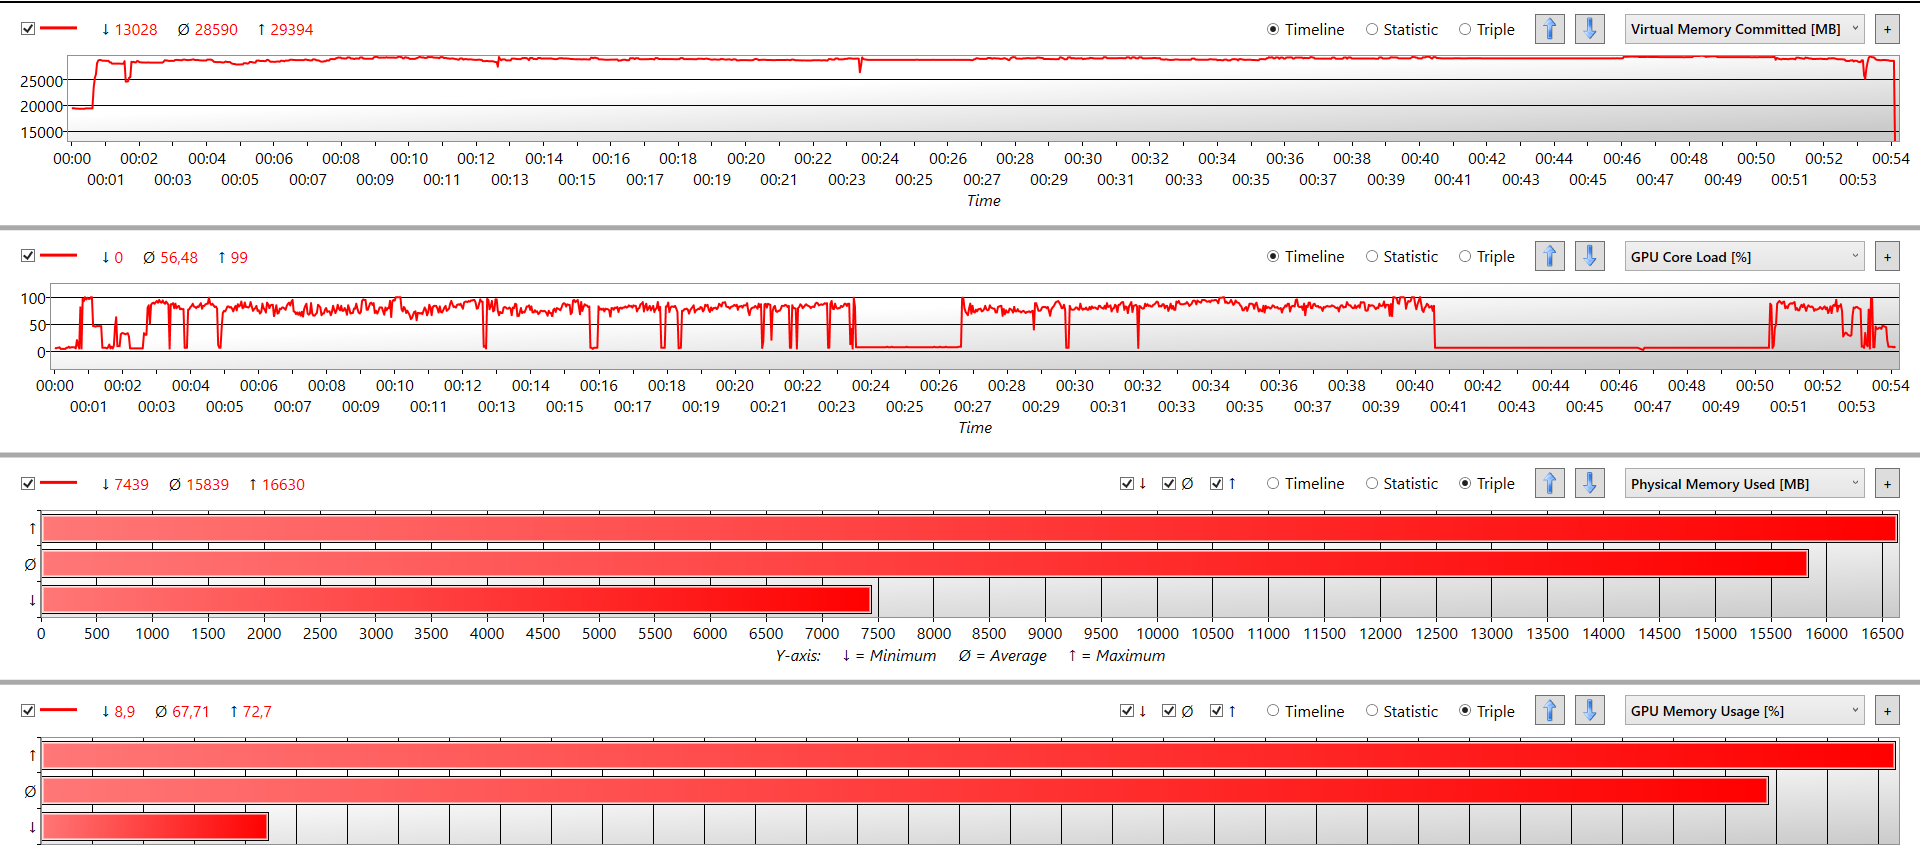This screenshot has height=845, width=1920.
Task: Open the Virtual Memory Committed [MB] dropdown
Action: (x=1745, y=29)
